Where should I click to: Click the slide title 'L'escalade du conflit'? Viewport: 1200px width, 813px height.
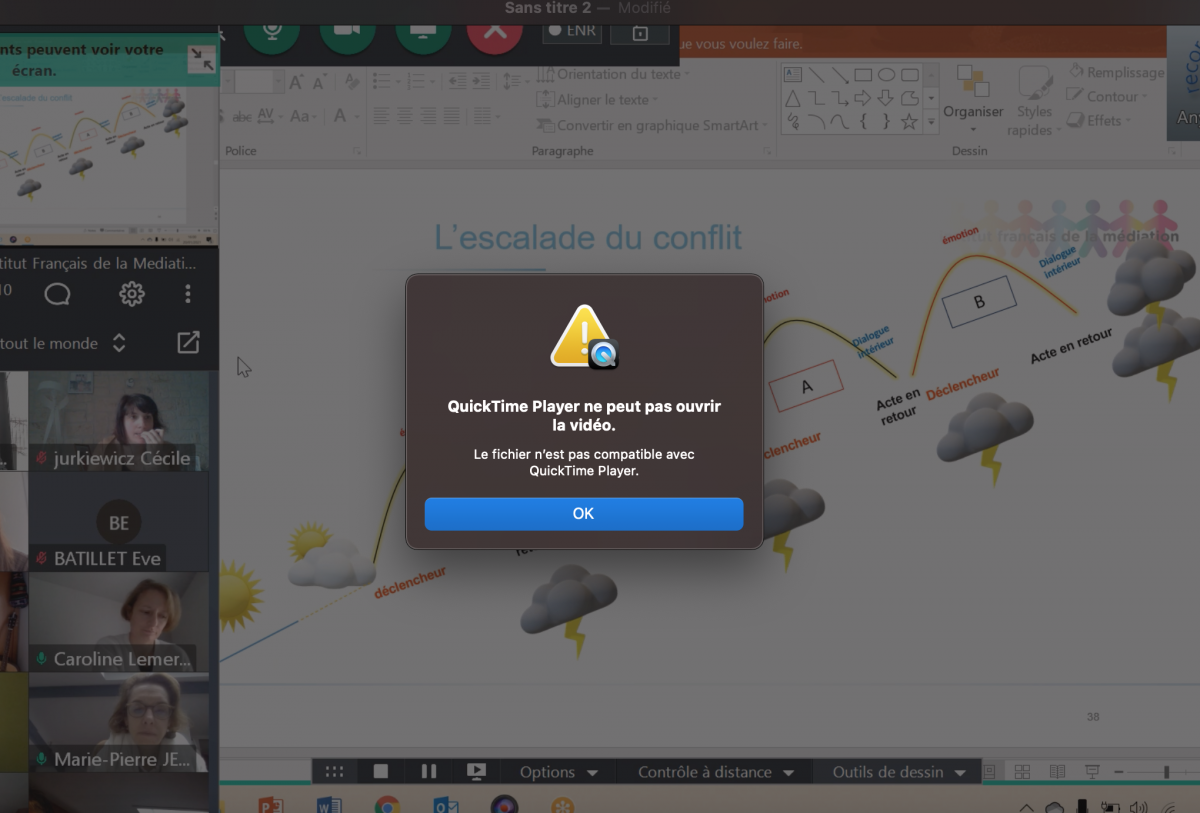point(588,238)
